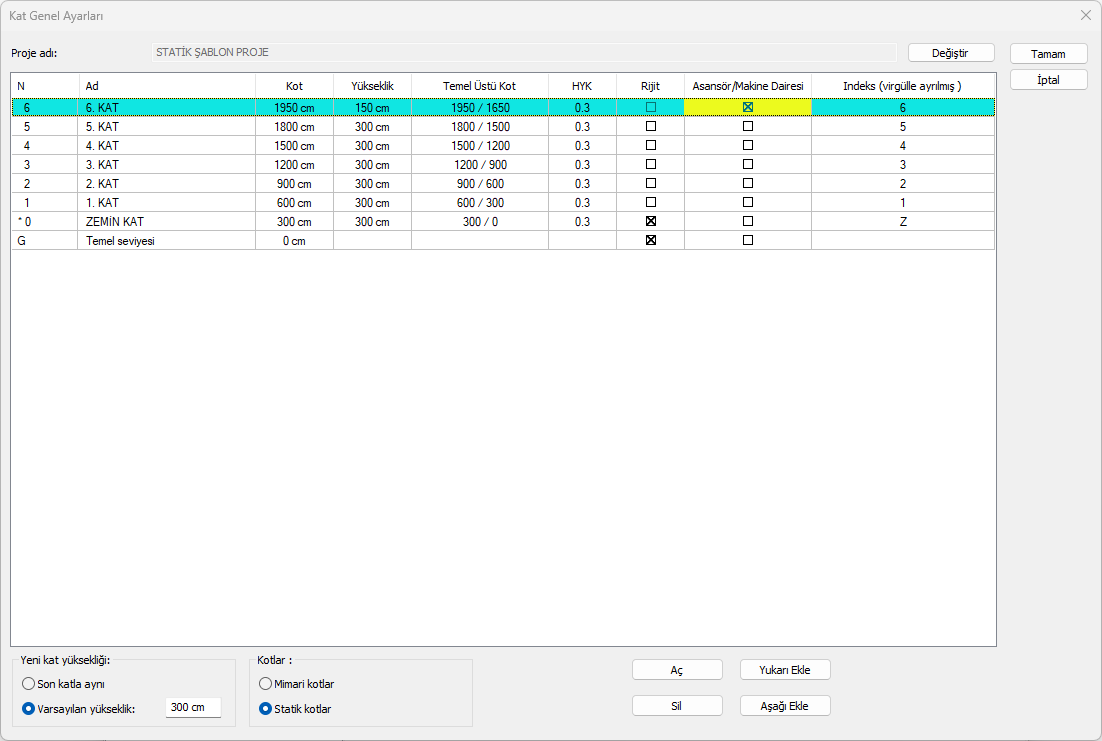Image resolution: width=1102 pixels, height=741 pixels.
Task: Click the İptal button
Action: 1048,80
